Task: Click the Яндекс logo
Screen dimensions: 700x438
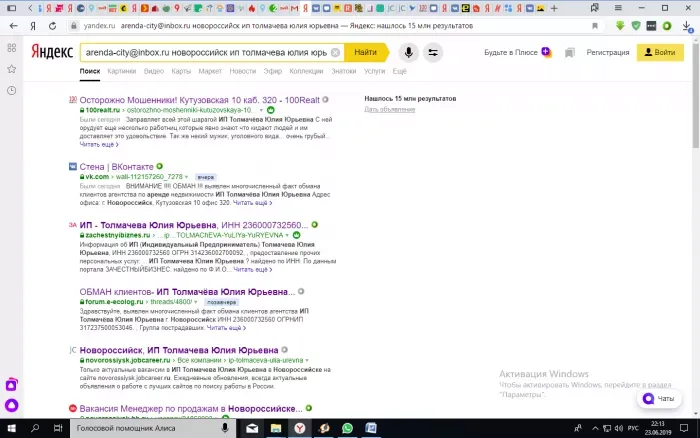Action: pyautogui.click(x=52, y=52)
